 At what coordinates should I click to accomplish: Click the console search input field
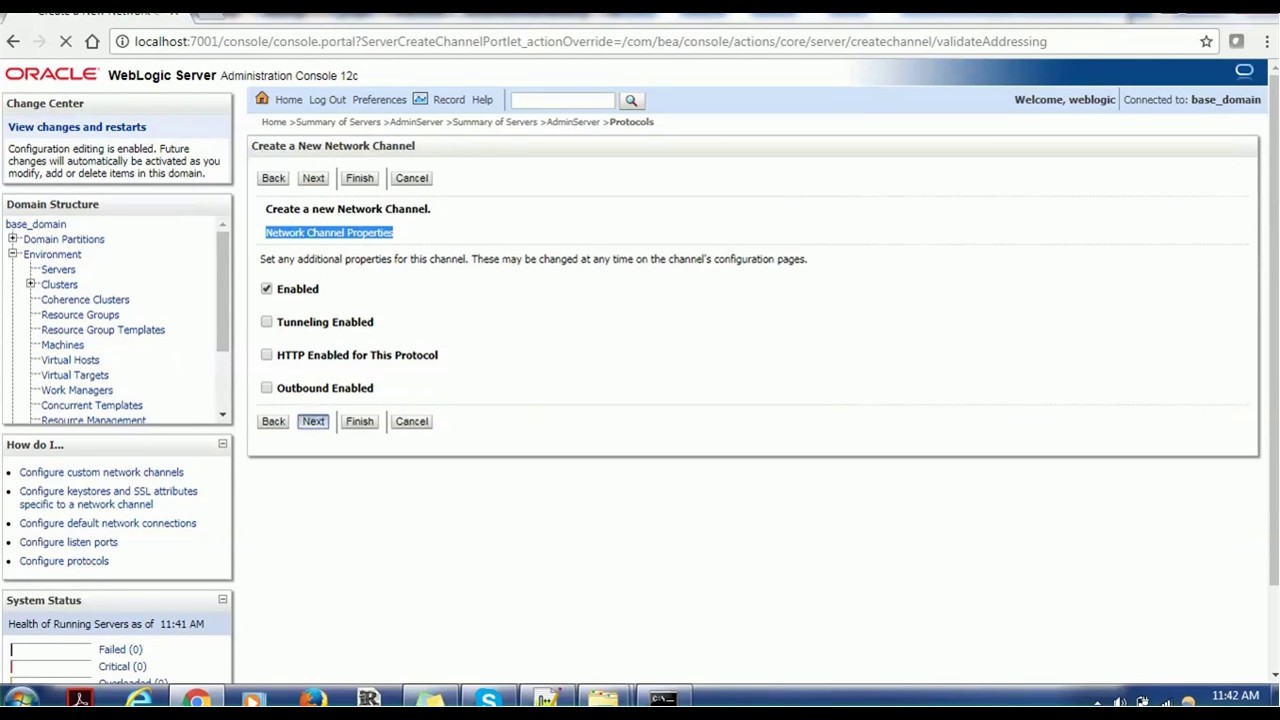coord(563,100)
